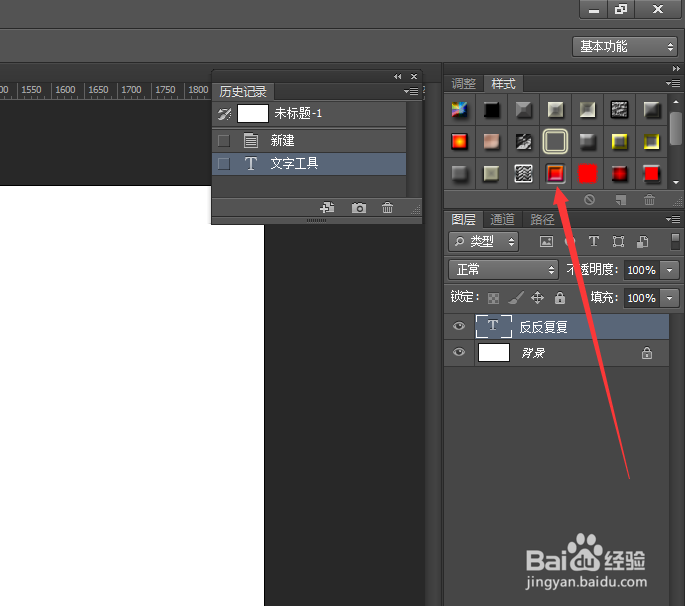Close the History panel
The width and height of the screenshot is (685, 606).
[414, 76]
